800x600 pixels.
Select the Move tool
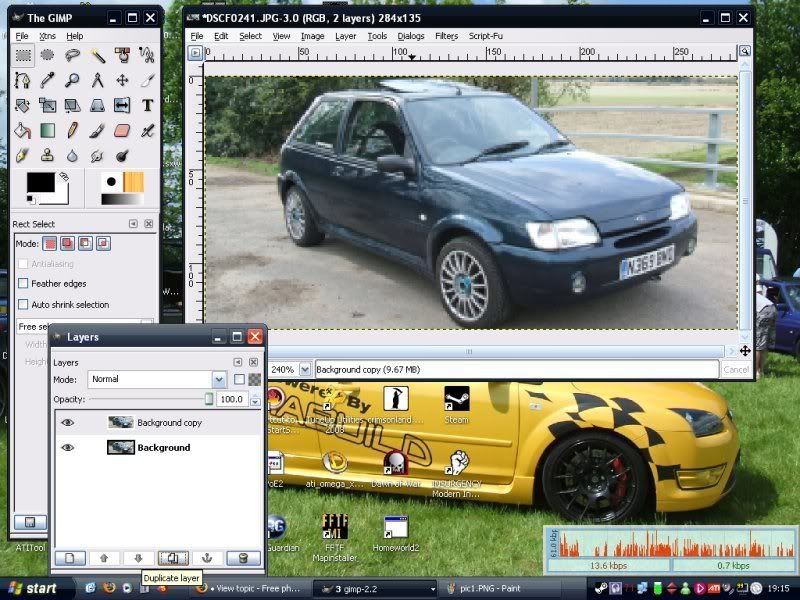122,80
